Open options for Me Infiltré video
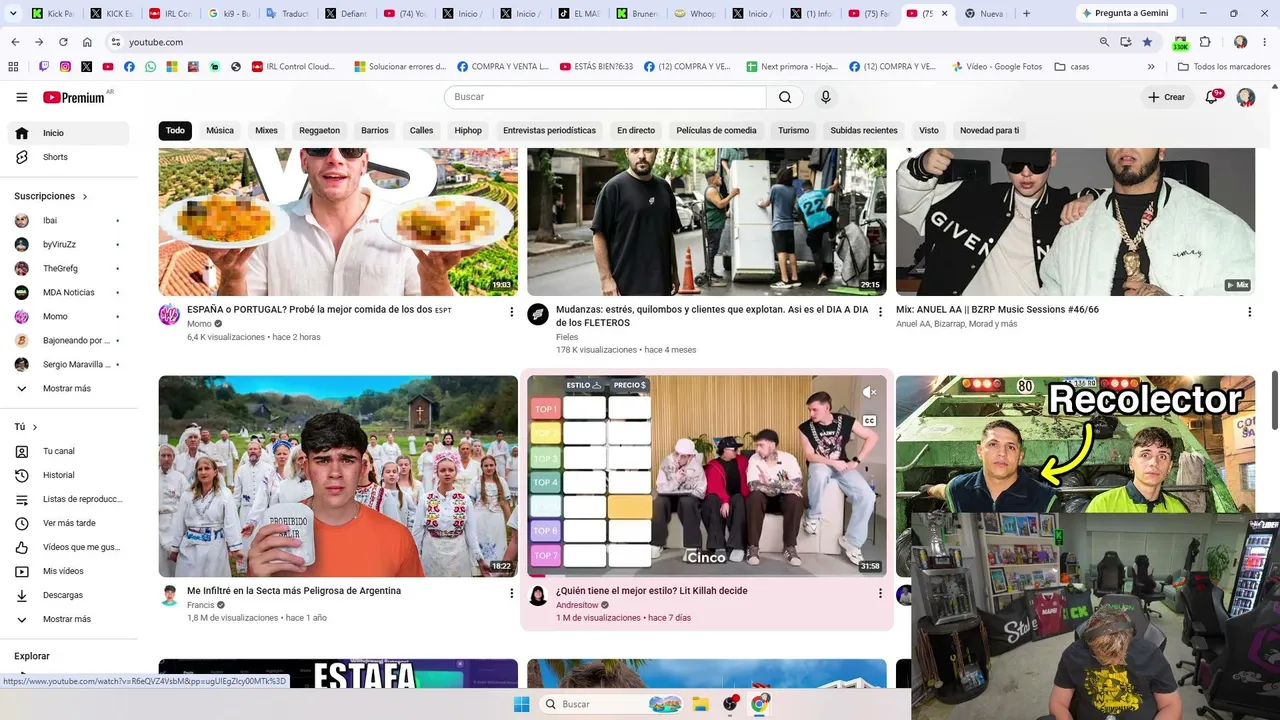 [x=512, y=593]
